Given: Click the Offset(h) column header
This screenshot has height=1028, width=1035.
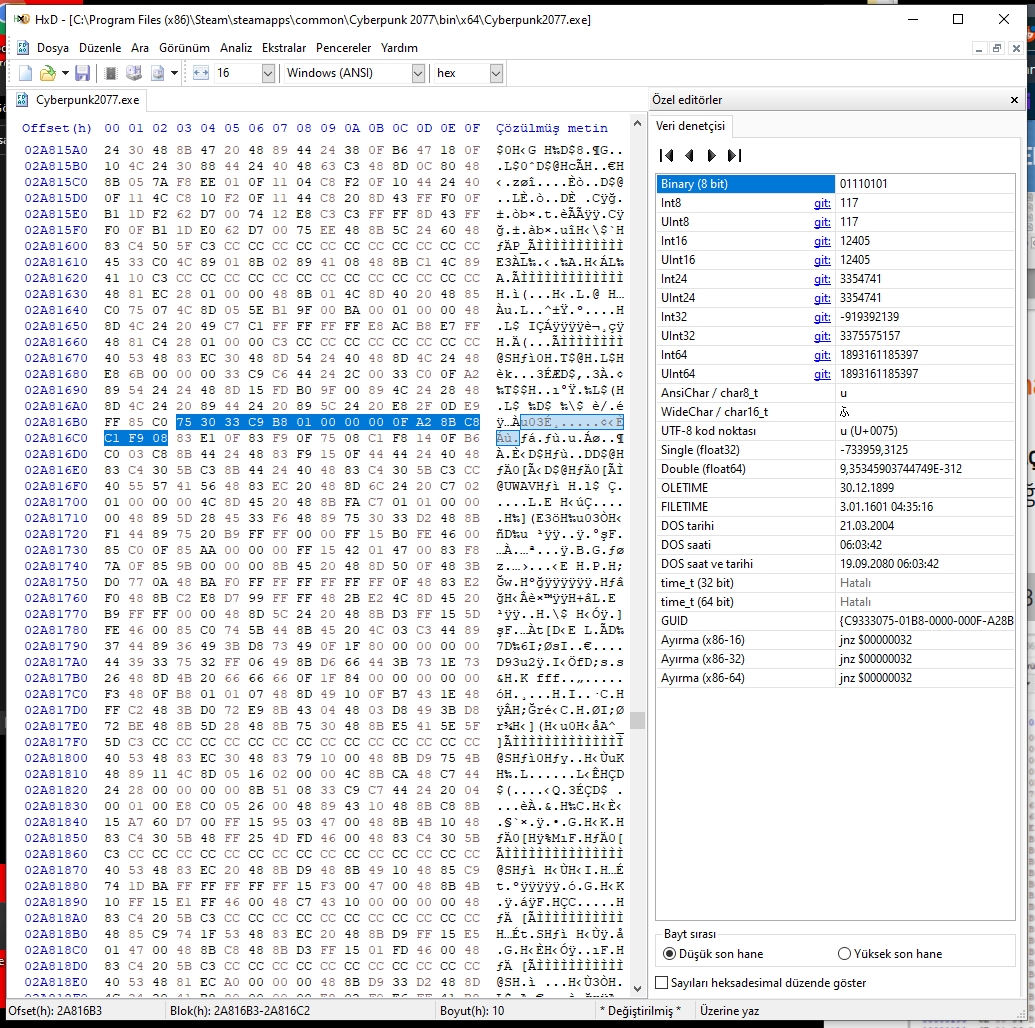Looking at the screenshot, I should pos(57,128).
